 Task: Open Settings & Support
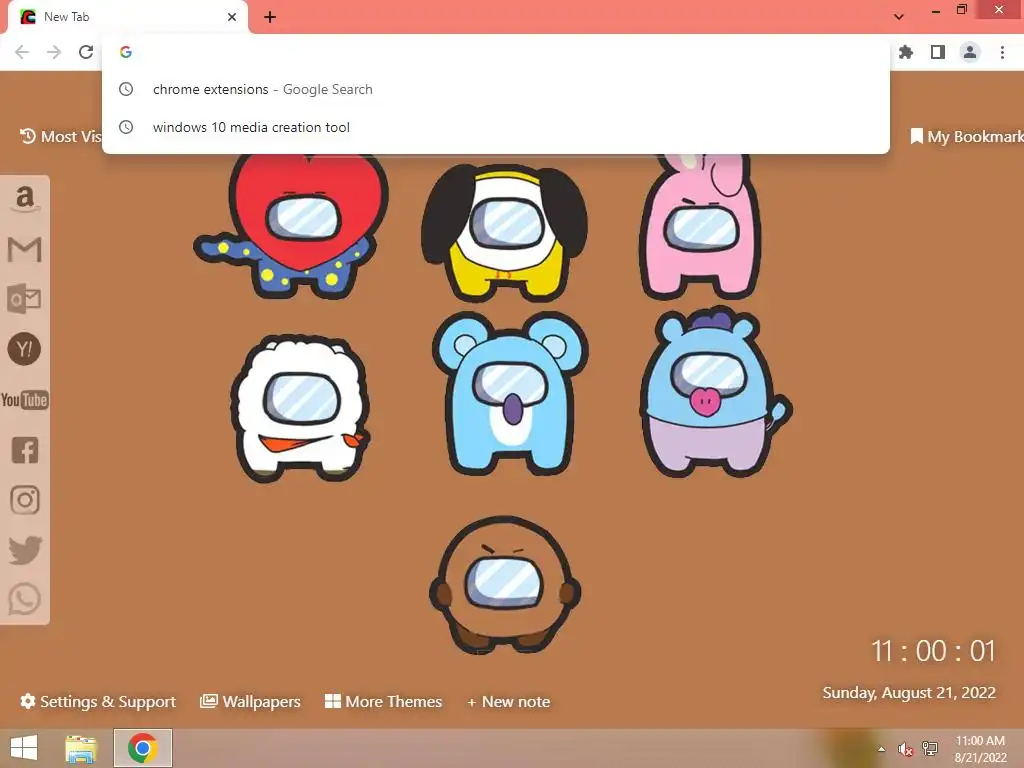[x=98, y=701]
